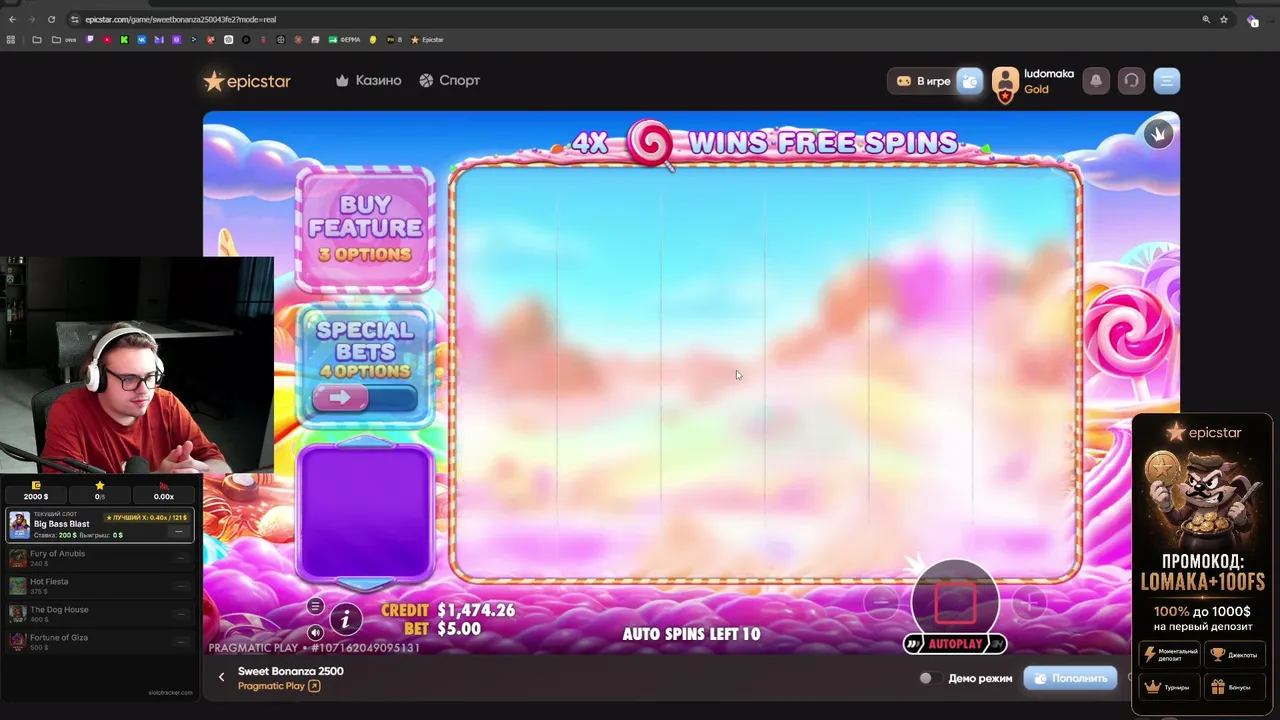1280x720 pixels.
Task: Mute the game sound
Action: [315, 632]
